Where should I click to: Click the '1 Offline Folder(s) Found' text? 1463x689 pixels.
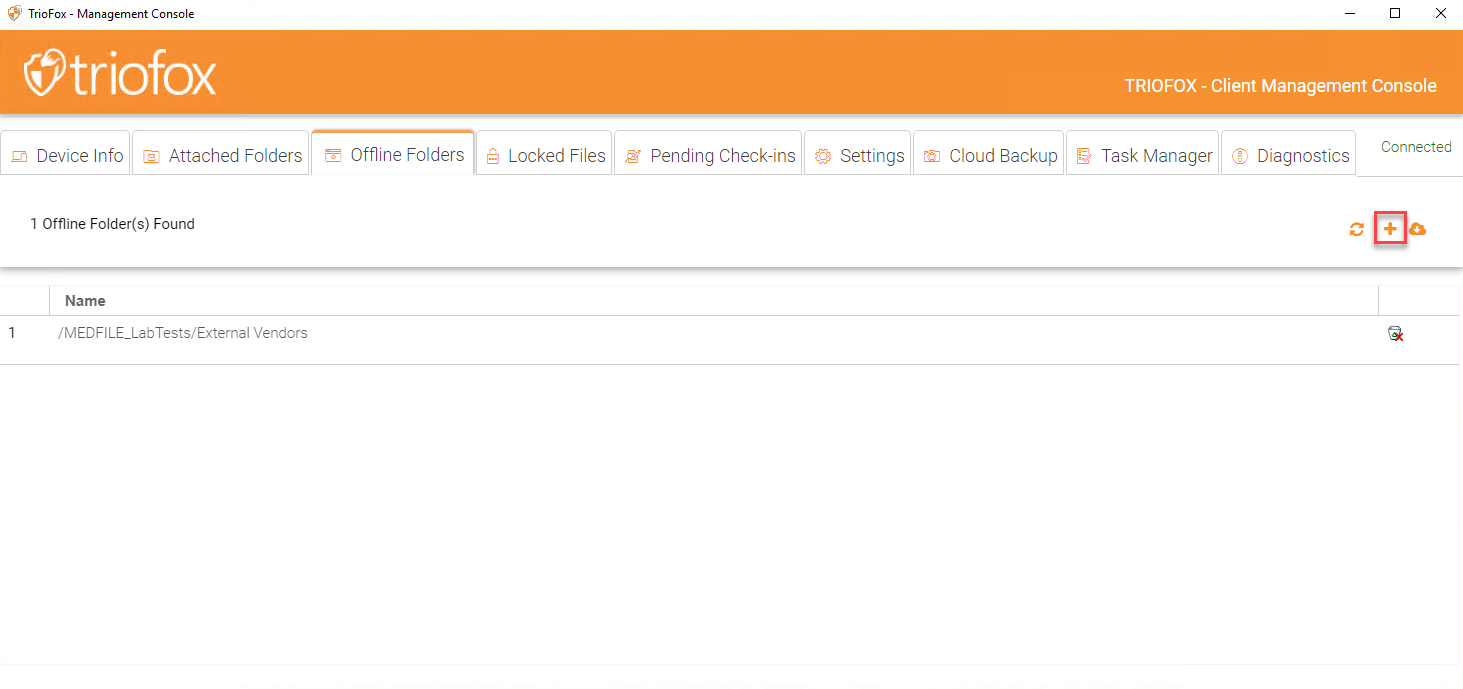(x=112, y=224)
